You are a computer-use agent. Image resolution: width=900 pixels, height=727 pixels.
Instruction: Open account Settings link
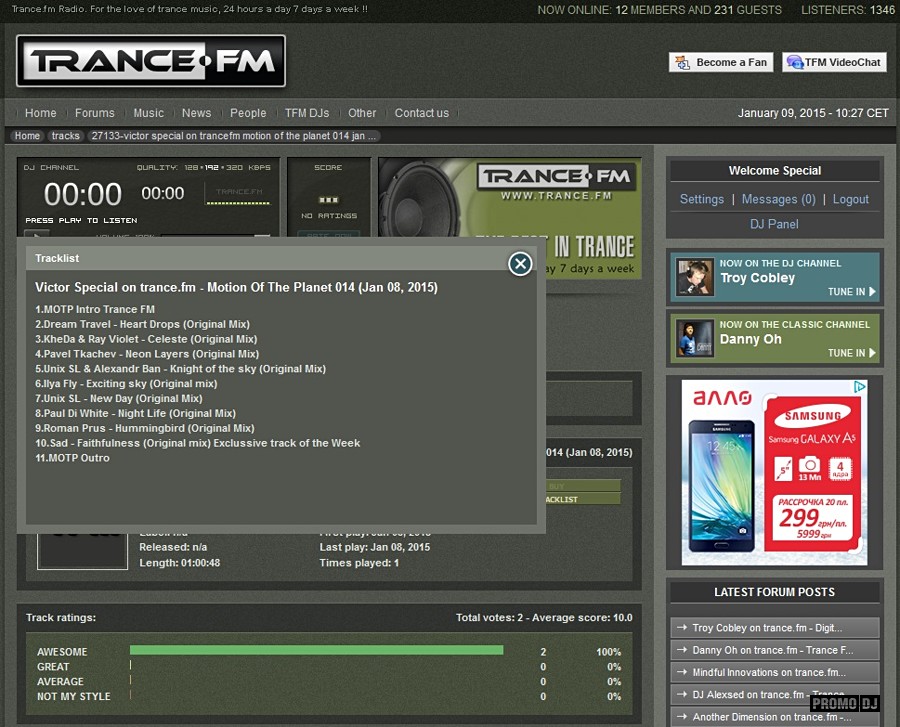(x=701, y=199)
